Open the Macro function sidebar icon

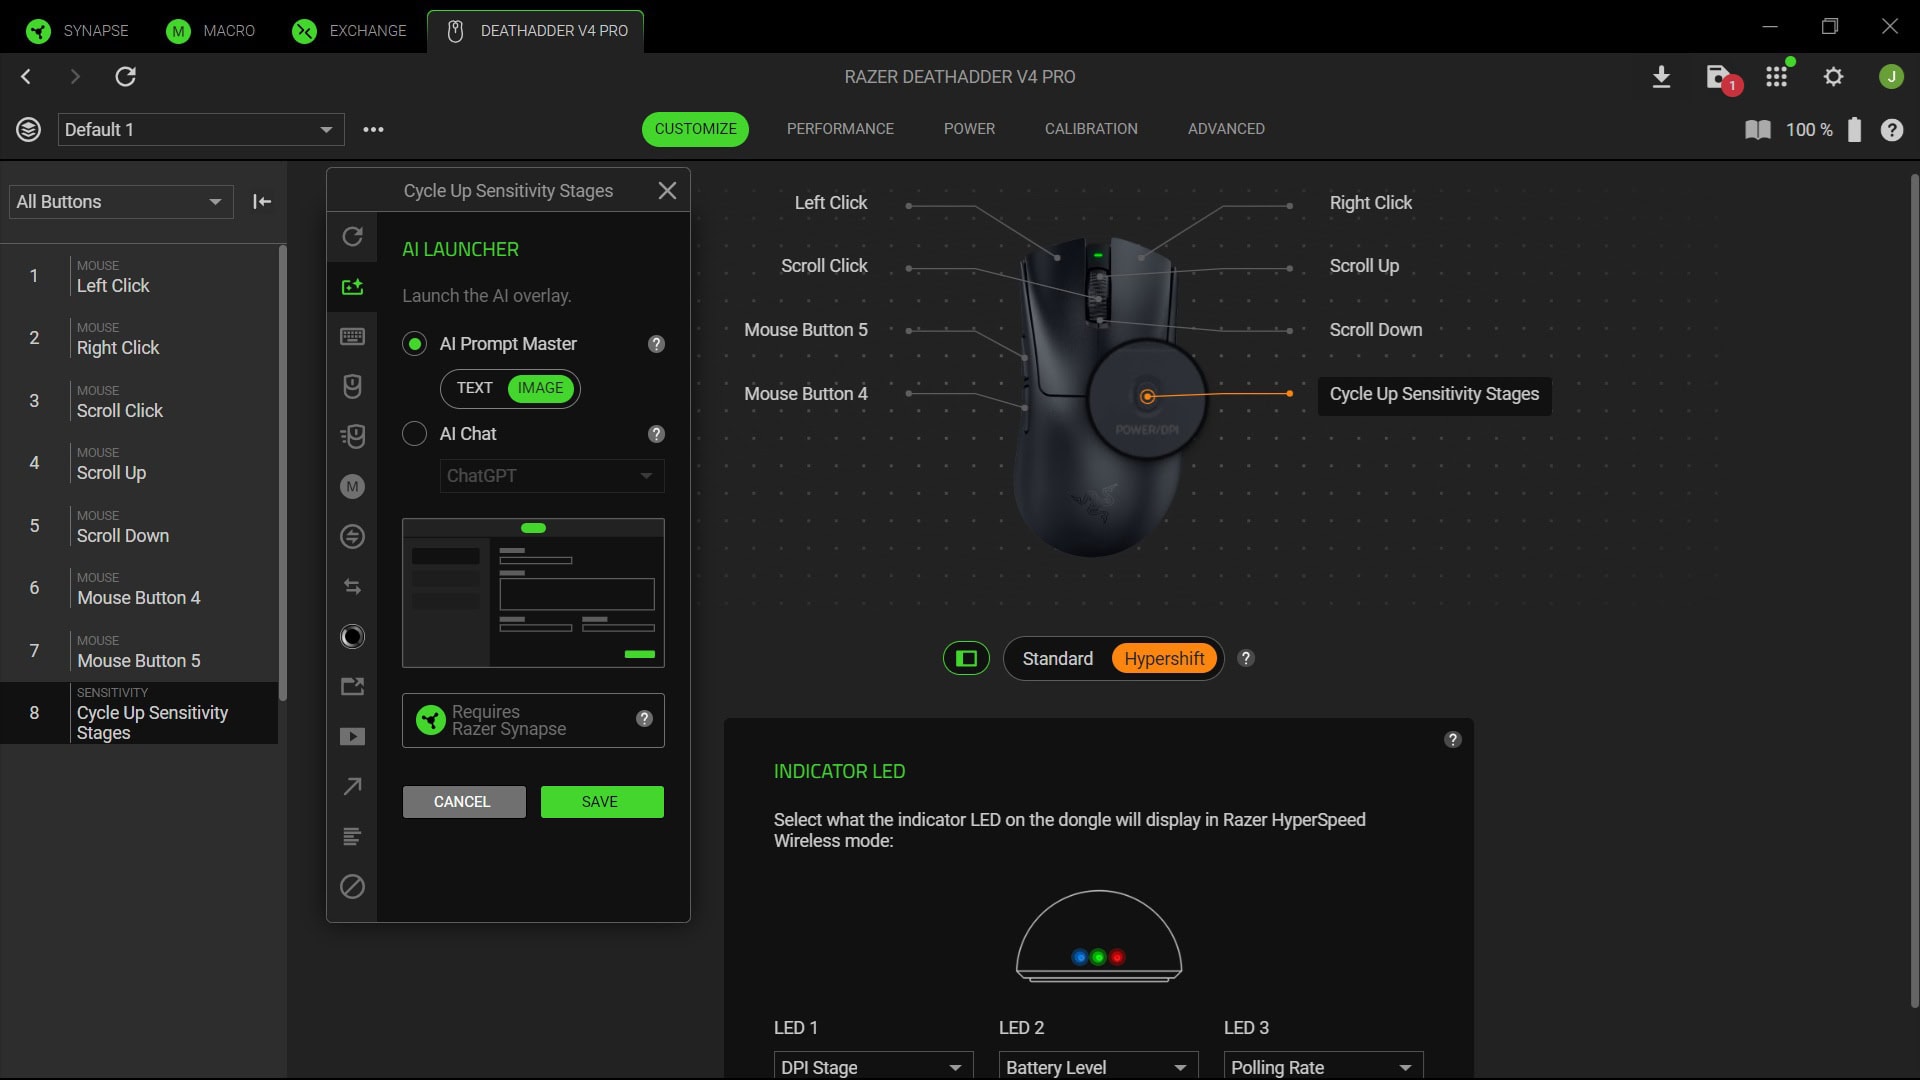tap(352, 487)
